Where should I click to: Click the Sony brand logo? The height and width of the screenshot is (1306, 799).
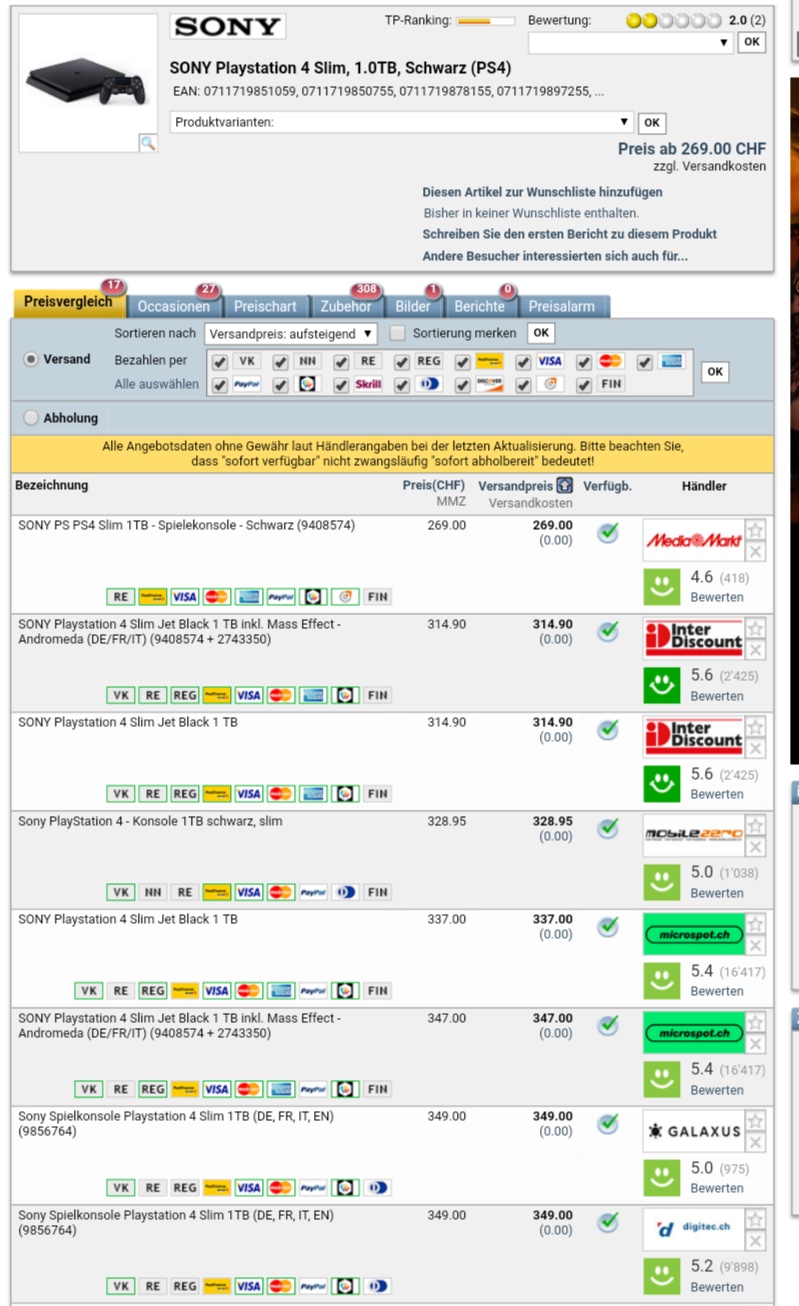pyautogui.click(x=228, y=27)
